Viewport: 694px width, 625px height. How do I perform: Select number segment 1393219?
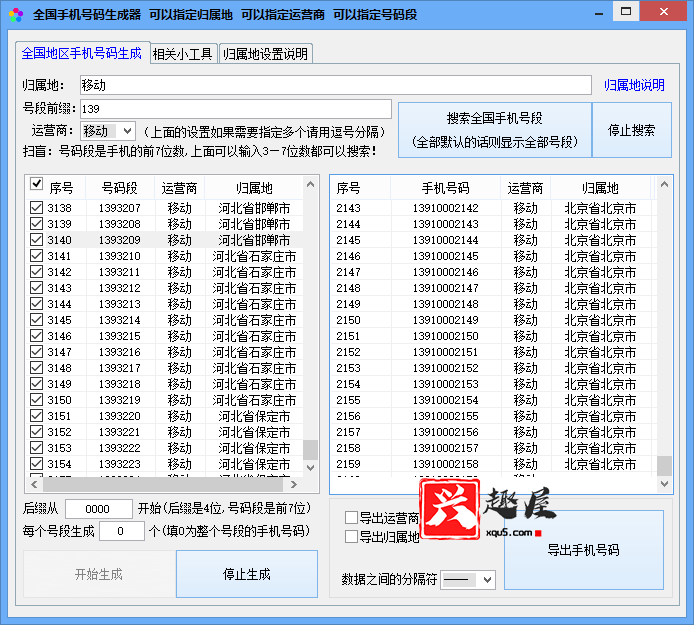coord(120,400)
